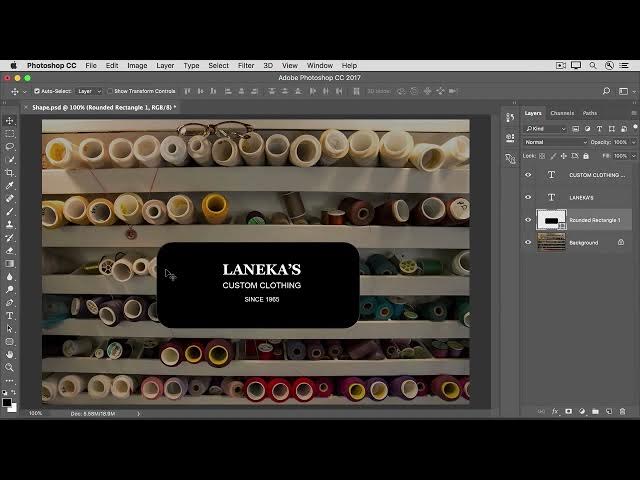Open the blend mode Normal dropdown
The width and height of the screenshot is (640, 480).
555,142
